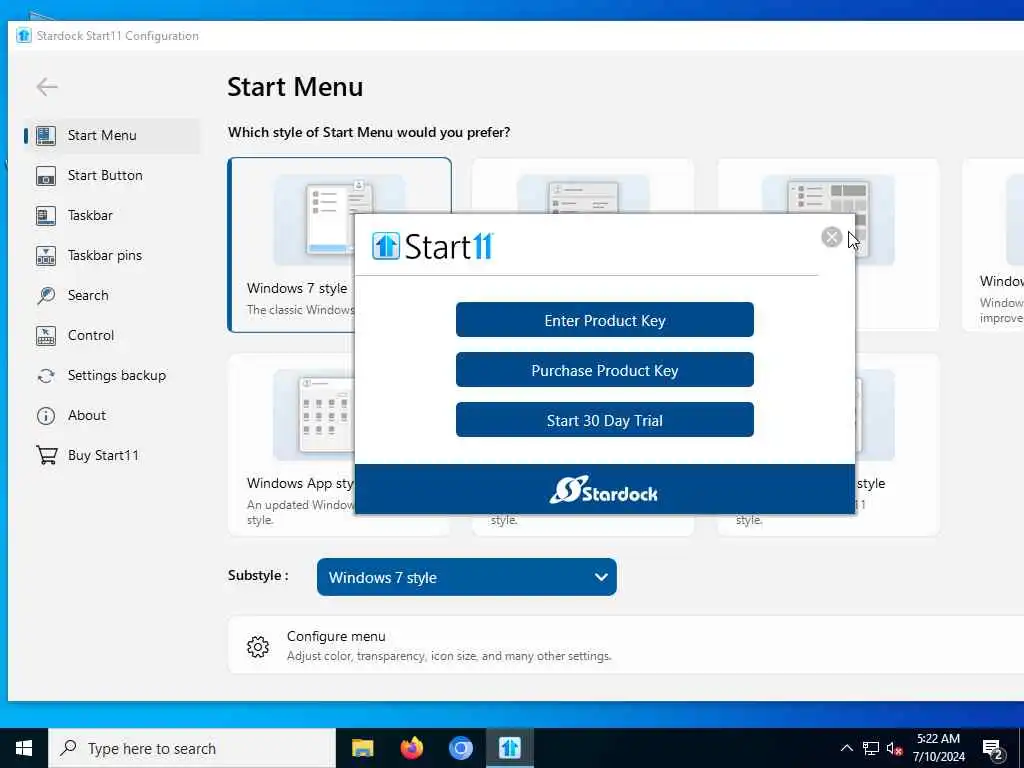Screen dimensions: 1024x768
Task: Click the Control keyboard sidebar icon
Action: 46,336
